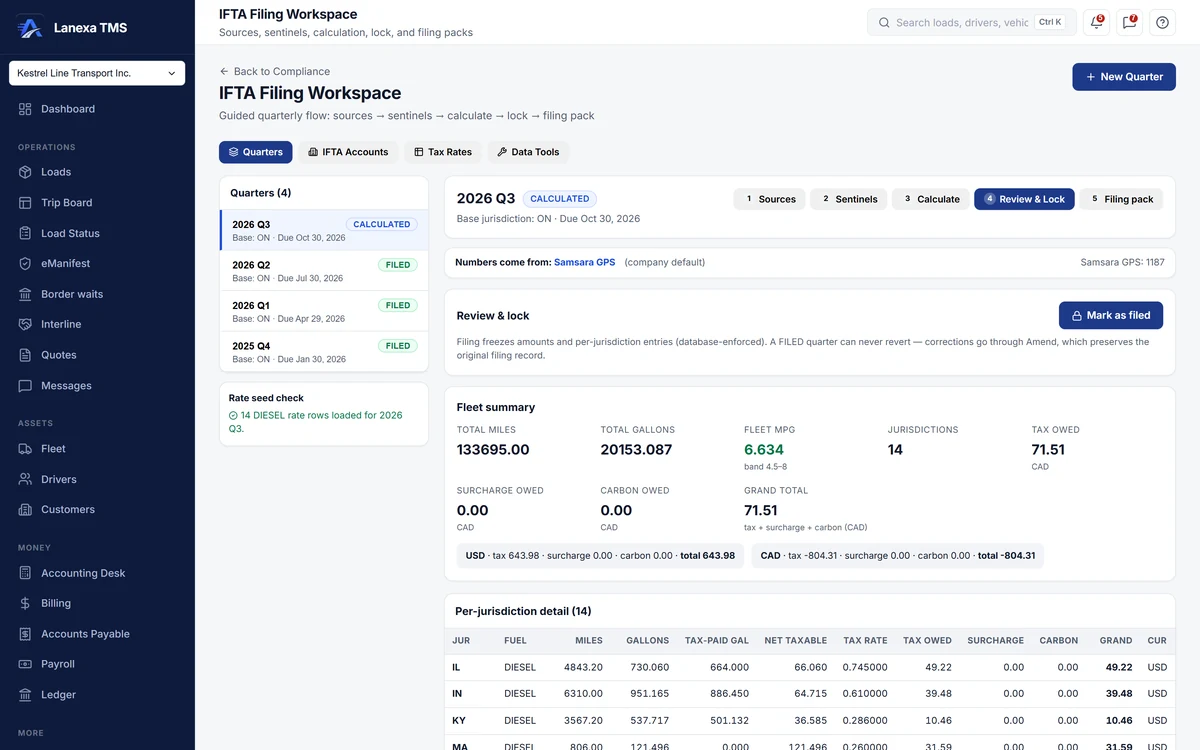Click the Dashboard sidebar icon
The width and height of the screenshot is (1200, 750).
pyautogui.click(x=25, y=109)
